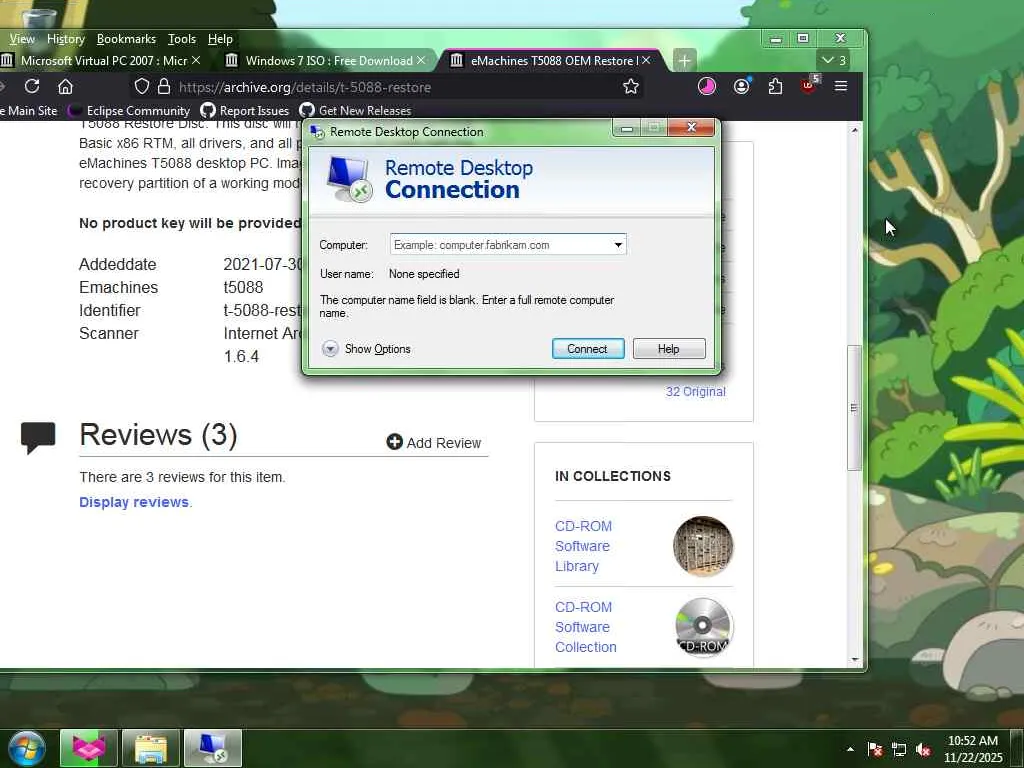Open the Windows Start menu orb

point(27,748)
